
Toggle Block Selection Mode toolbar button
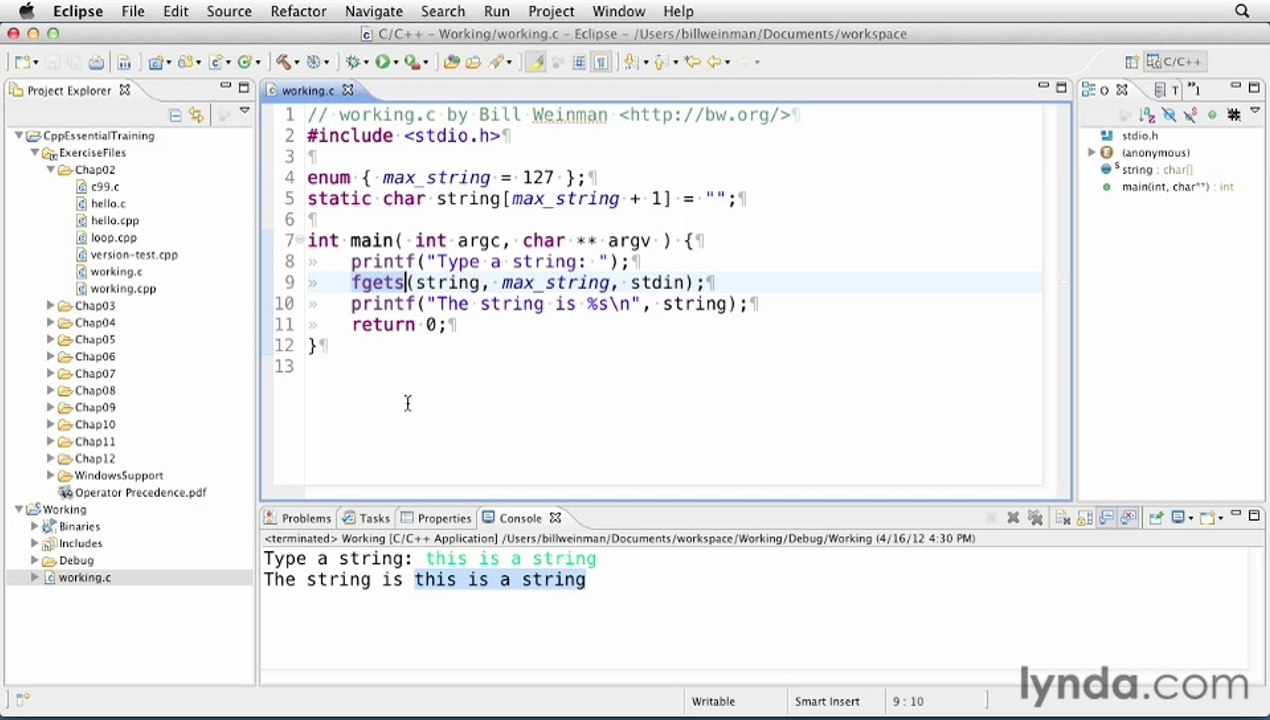coord(579,62)
